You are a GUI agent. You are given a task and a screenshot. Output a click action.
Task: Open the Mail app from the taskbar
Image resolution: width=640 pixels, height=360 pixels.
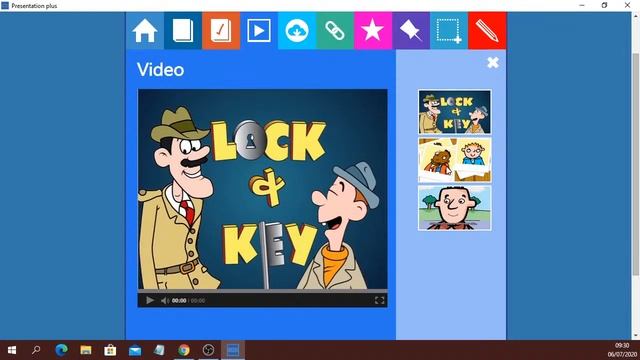point(135,350)
